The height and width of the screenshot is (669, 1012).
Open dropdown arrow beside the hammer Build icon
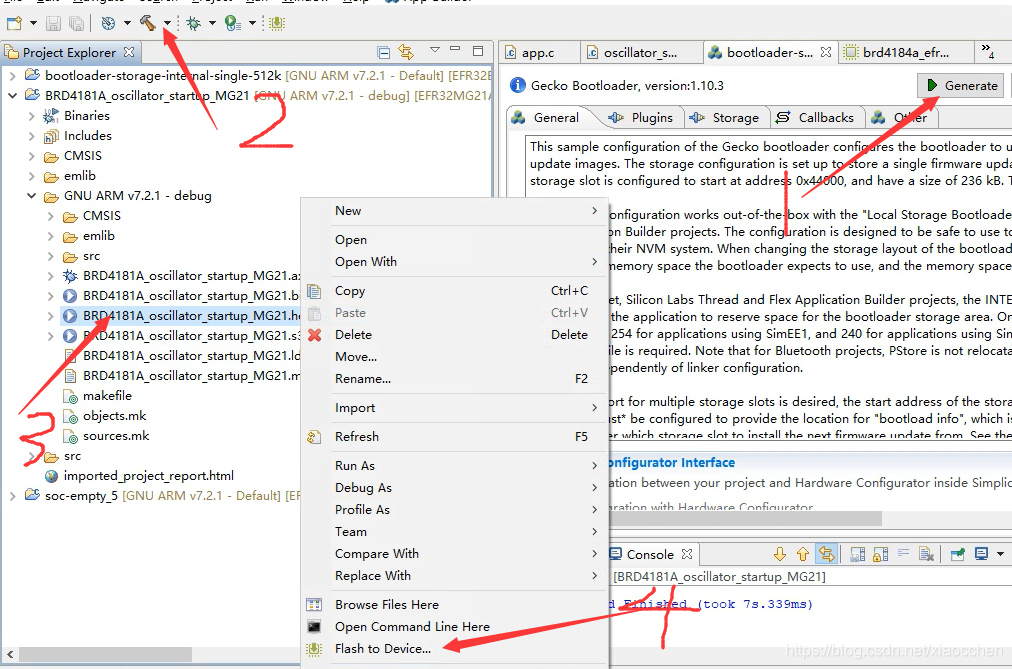point(167,24)
